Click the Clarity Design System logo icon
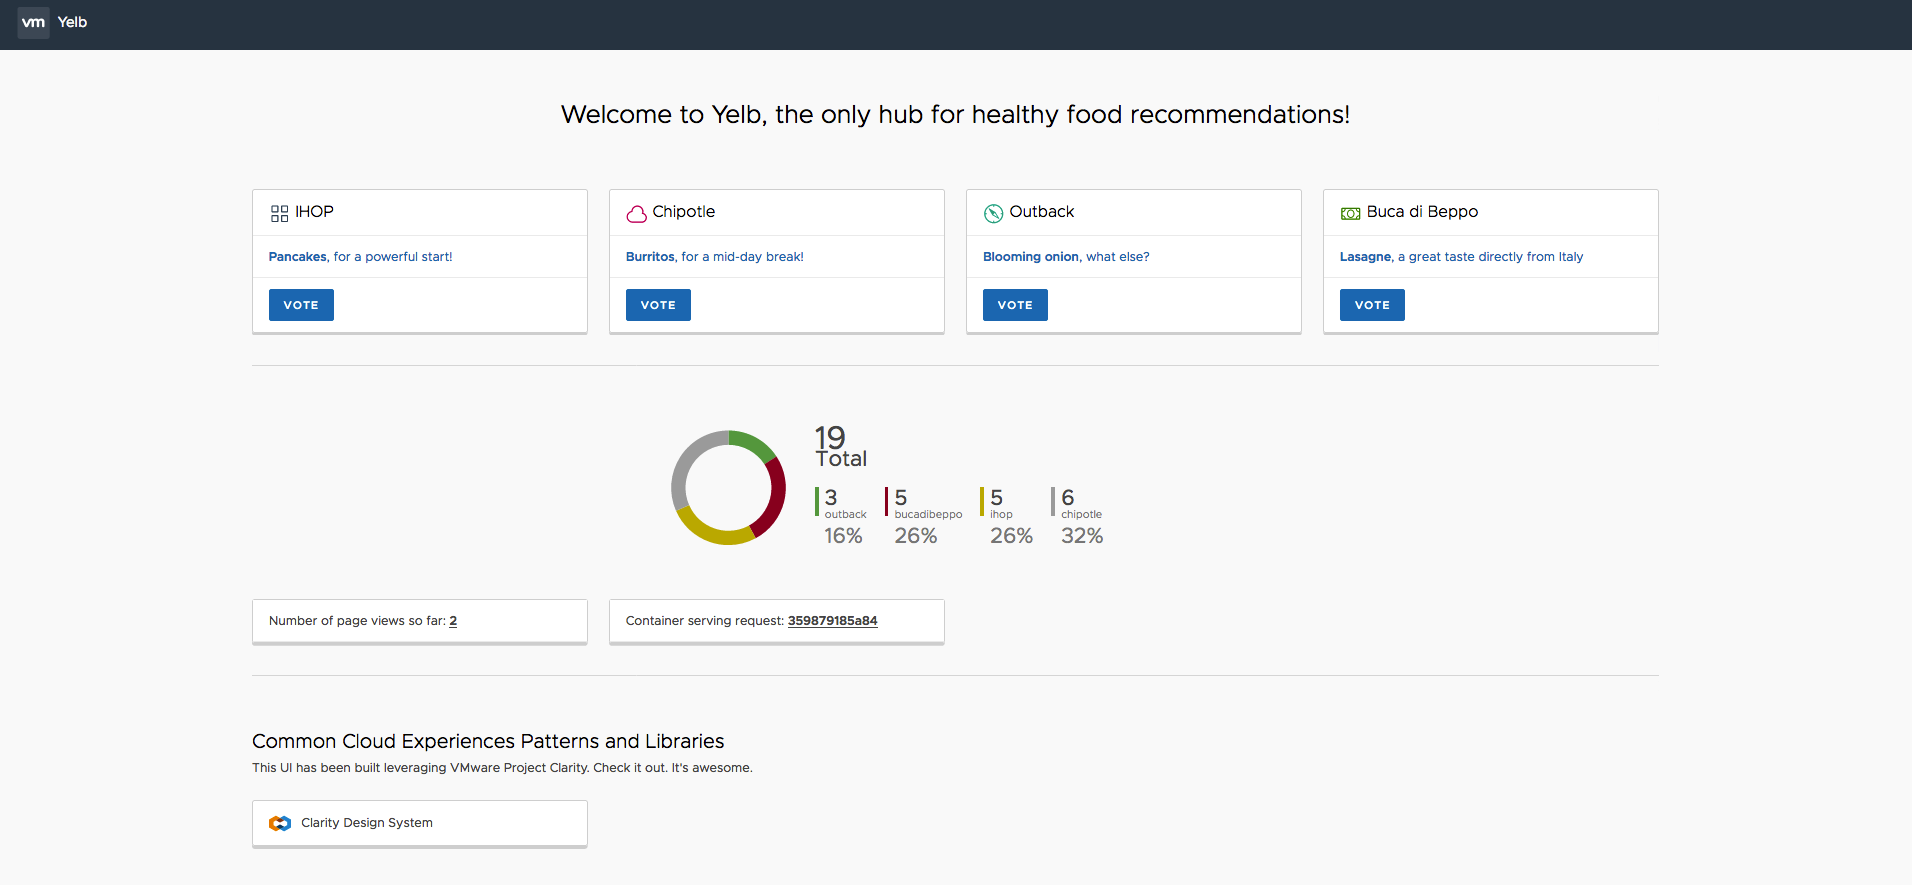1912x885 pixels. click(280, 823)
